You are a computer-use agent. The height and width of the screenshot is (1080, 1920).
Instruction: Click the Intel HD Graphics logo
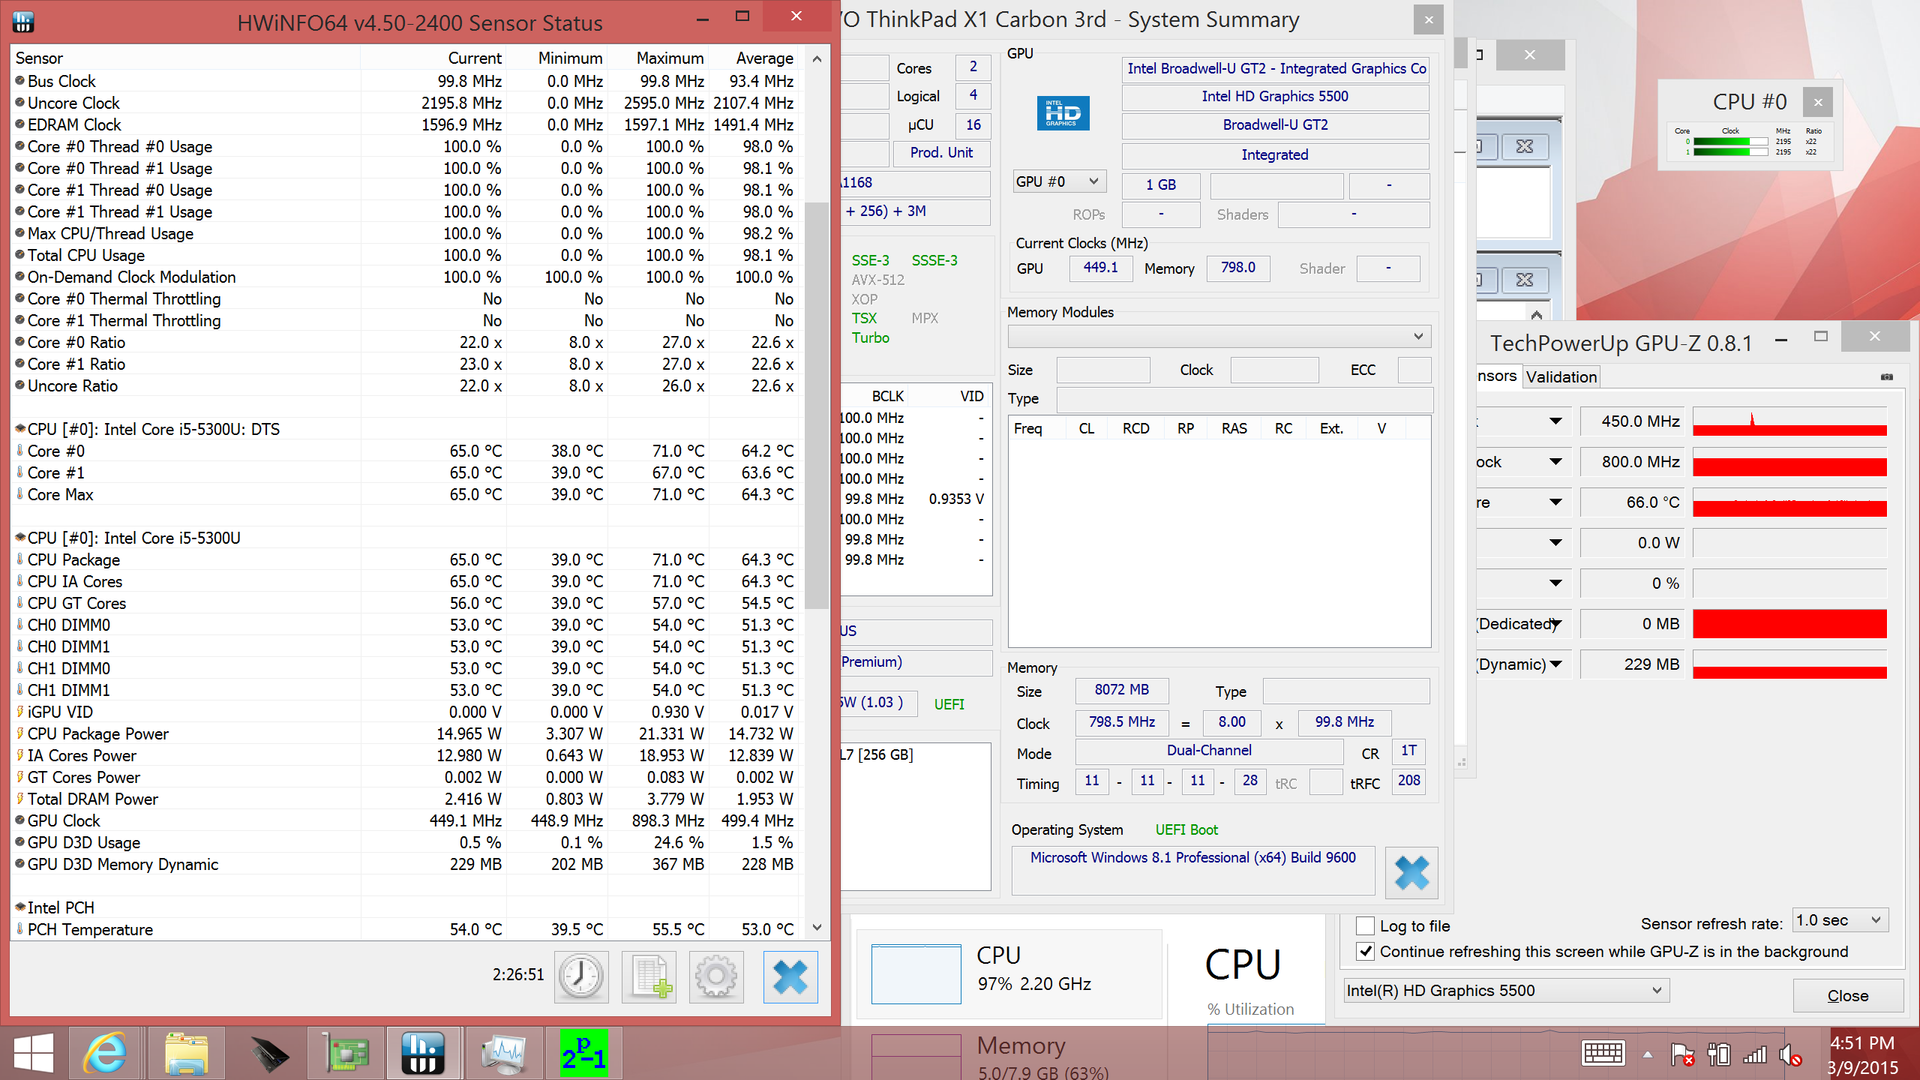pos(1062,113)
